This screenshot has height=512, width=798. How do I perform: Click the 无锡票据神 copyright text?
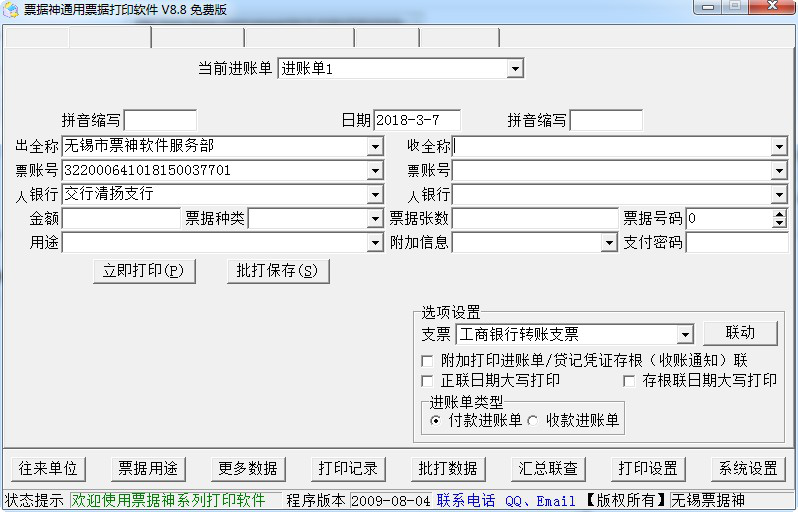click(708, 501)
